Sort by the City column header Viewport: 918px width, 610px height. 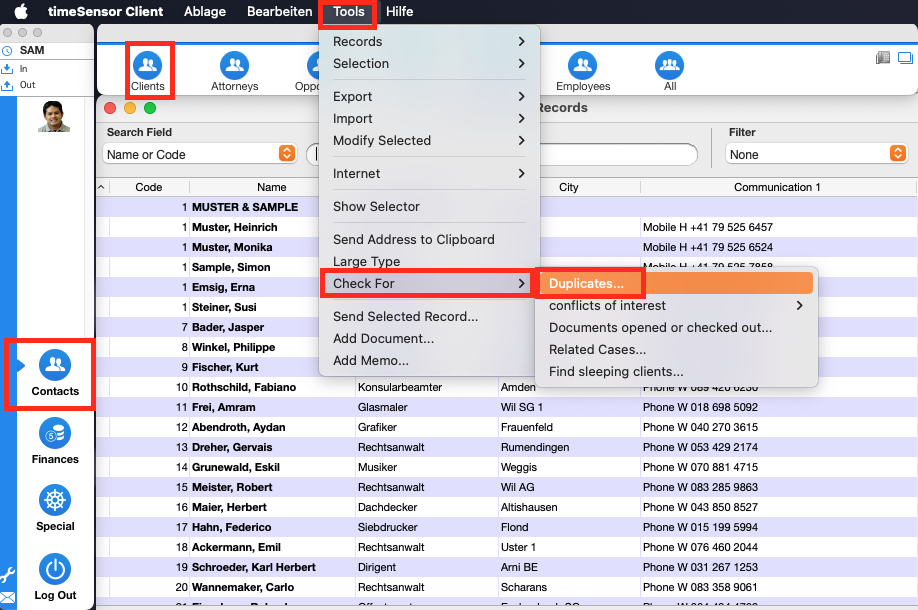(568, 187)
